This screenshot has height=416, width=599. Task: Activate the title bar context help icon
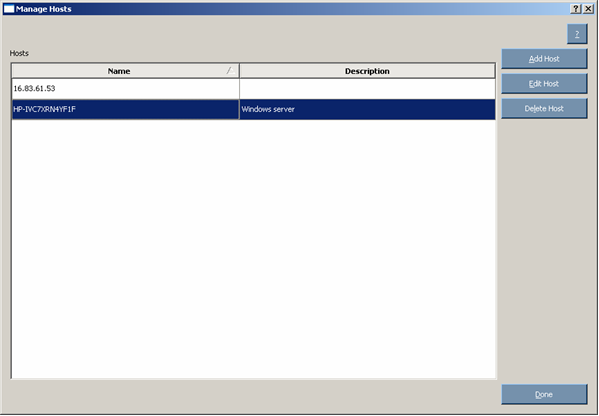coord(576,9)
